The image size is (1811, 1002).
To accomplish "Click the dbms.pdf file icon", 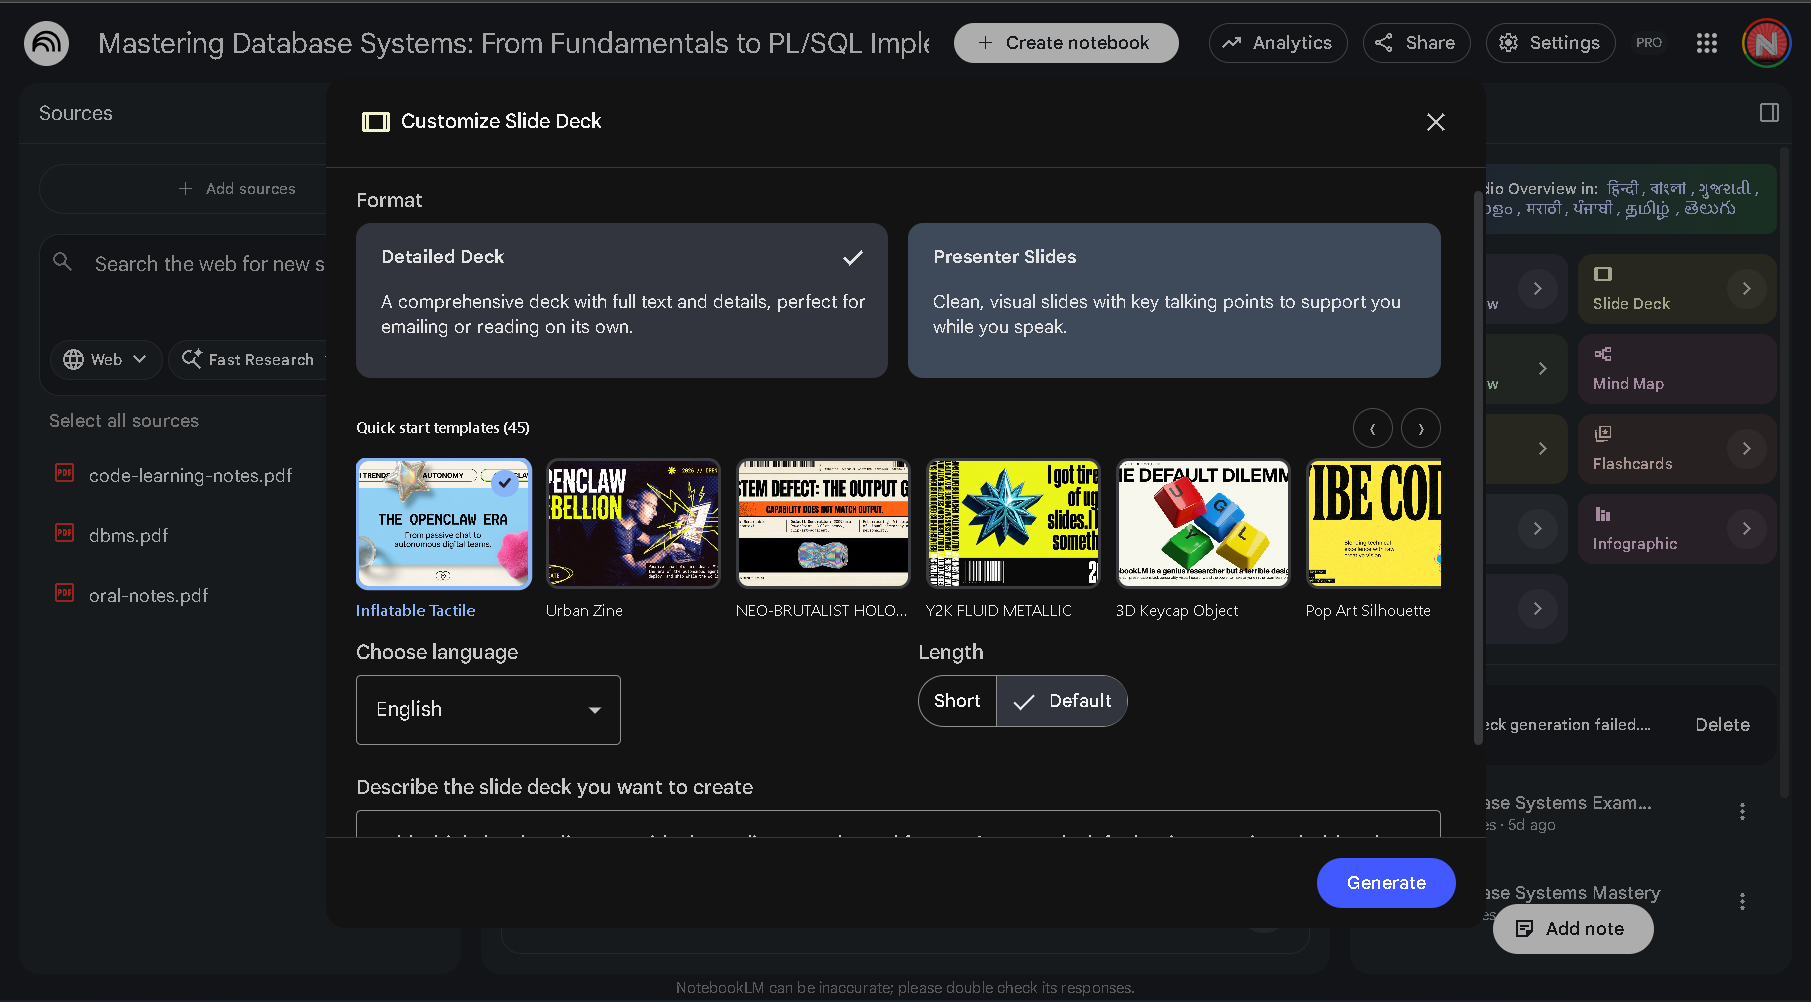I will point(64,533).
